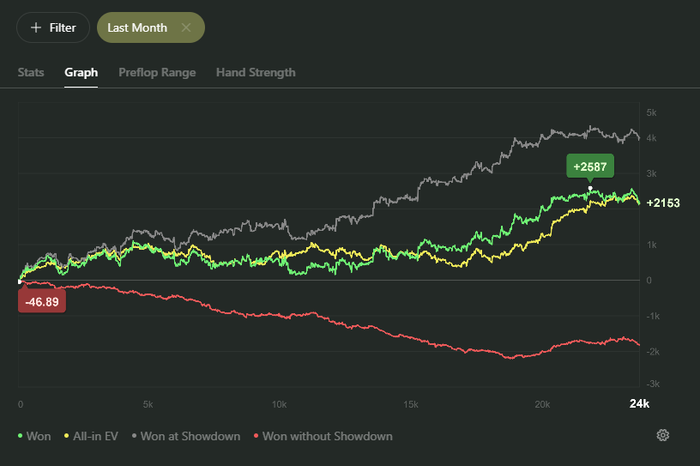Remove the Last Month filter with X
This screenshot has height=466, width=700.
(x=186, y=28)
